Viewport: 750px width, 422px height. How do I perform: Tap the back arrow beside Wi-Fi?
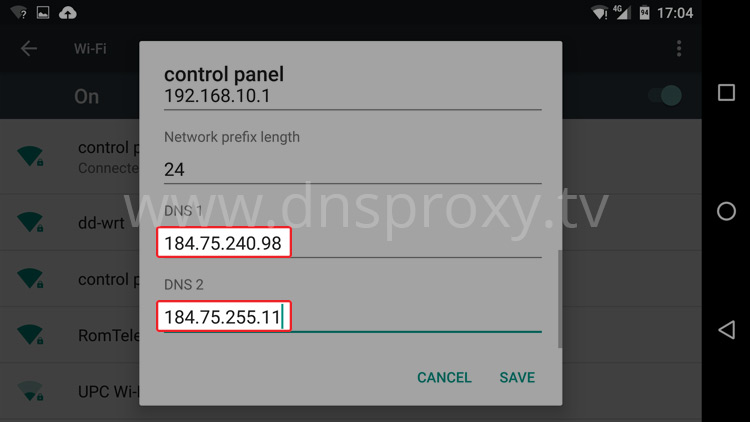[29, 48]
